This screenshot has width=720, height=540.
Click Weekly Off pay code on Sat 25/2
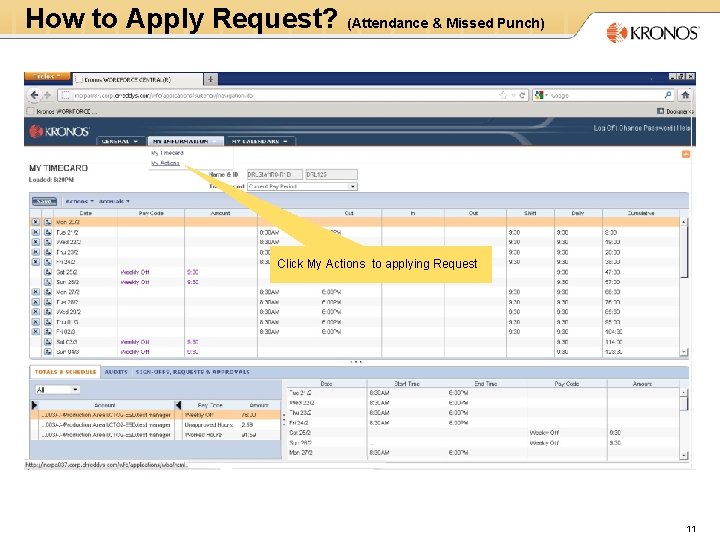[135, 272]
